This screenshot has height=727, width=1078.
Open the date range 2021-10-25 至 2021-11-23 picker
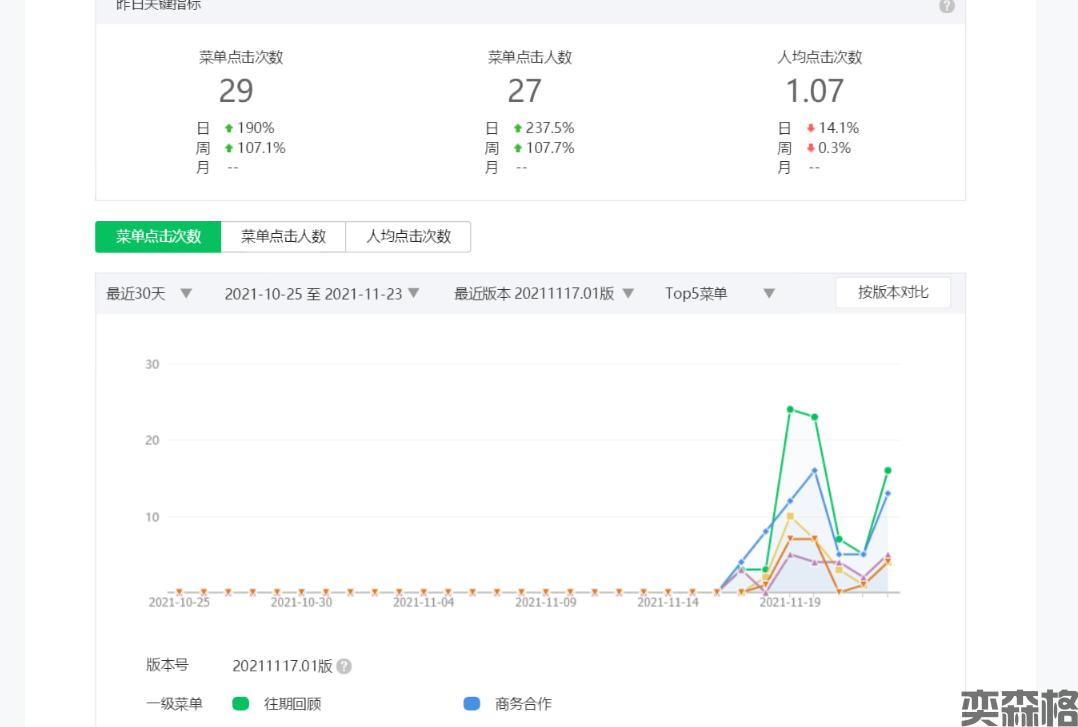pos(321,294)
